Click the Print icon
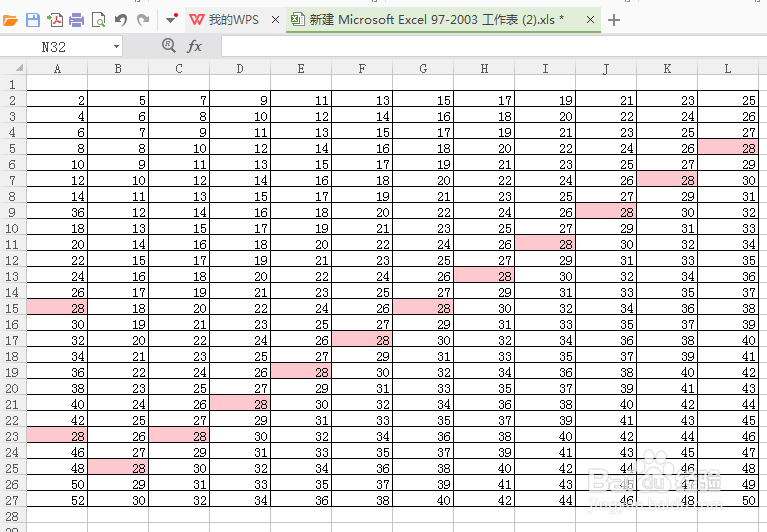 tap(76, 20)
